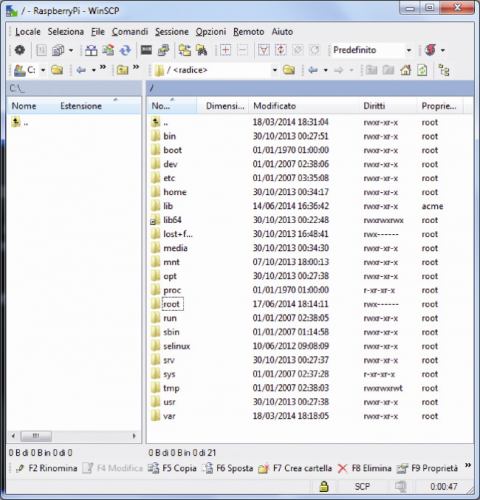Click F5 Copia button
The height and width of the screenshot is (500, 480).
172,468
